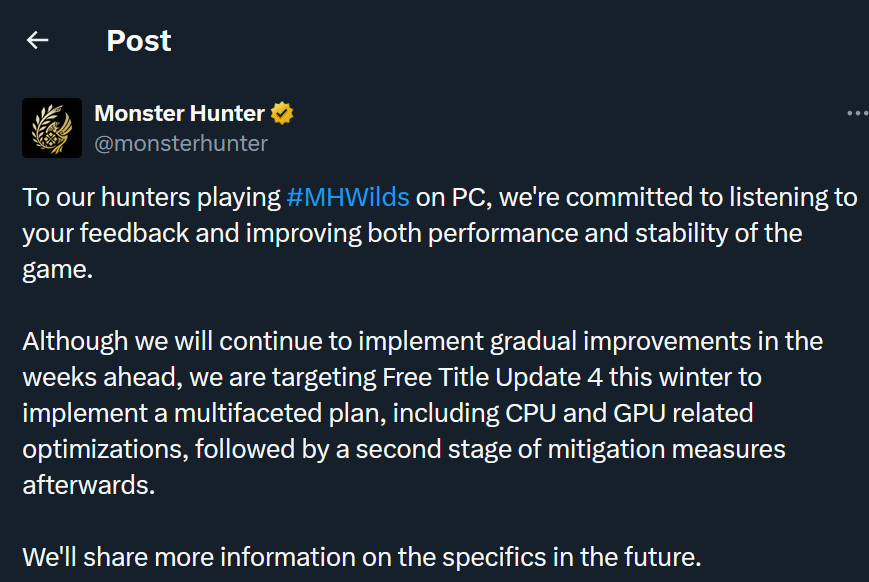Click the gold verified badge
Image resolution: width=869 pixels, height=582 pixels.
click(x=283, y=114)
